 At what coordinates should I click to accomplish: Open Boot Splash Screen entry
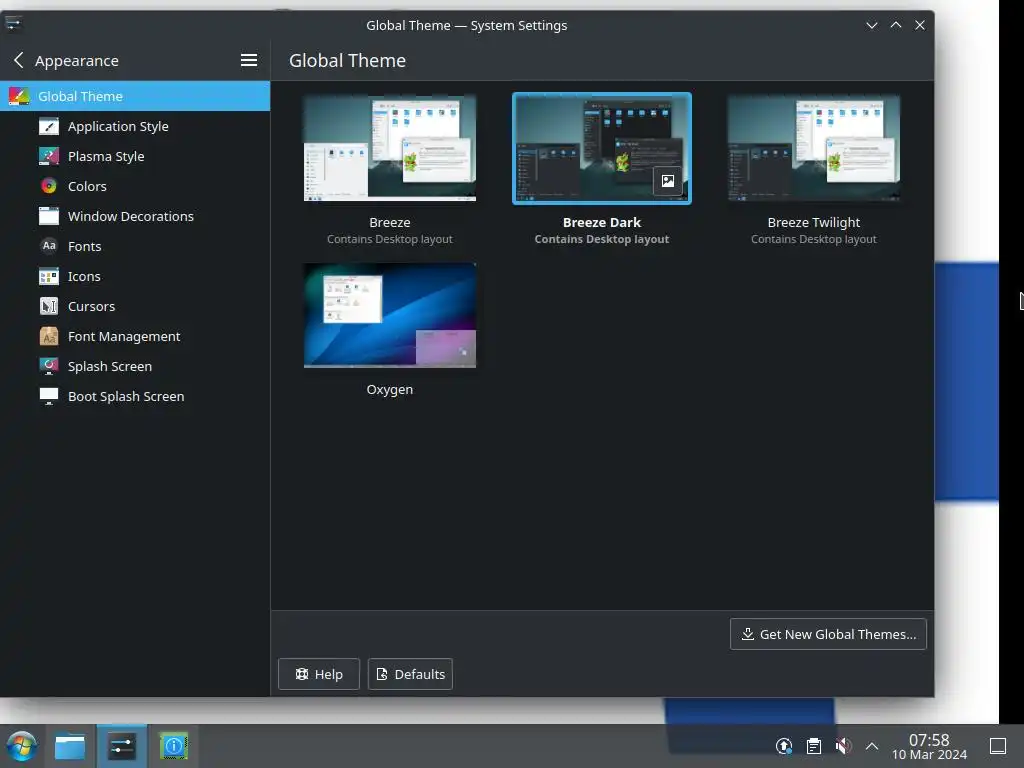click(135, 396)
